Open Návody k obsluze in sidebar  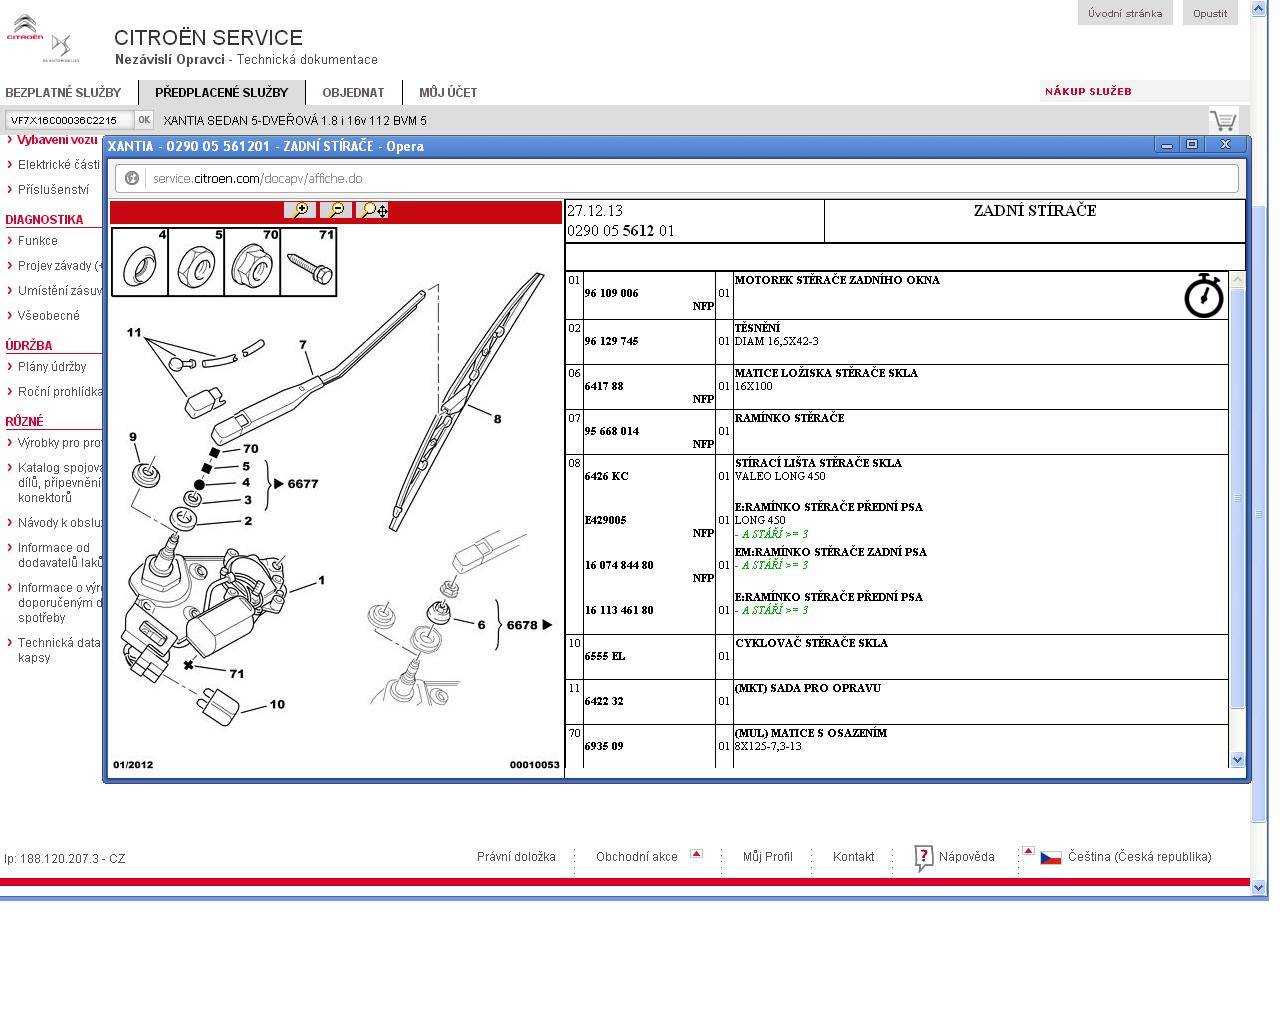[x=60, y=523]
